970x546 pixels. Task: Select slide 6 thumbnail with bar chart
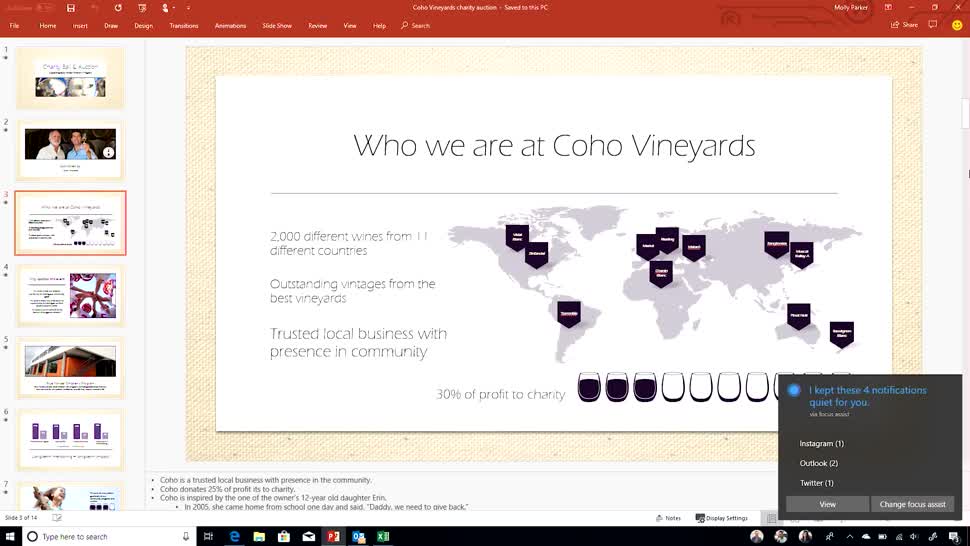70,440
